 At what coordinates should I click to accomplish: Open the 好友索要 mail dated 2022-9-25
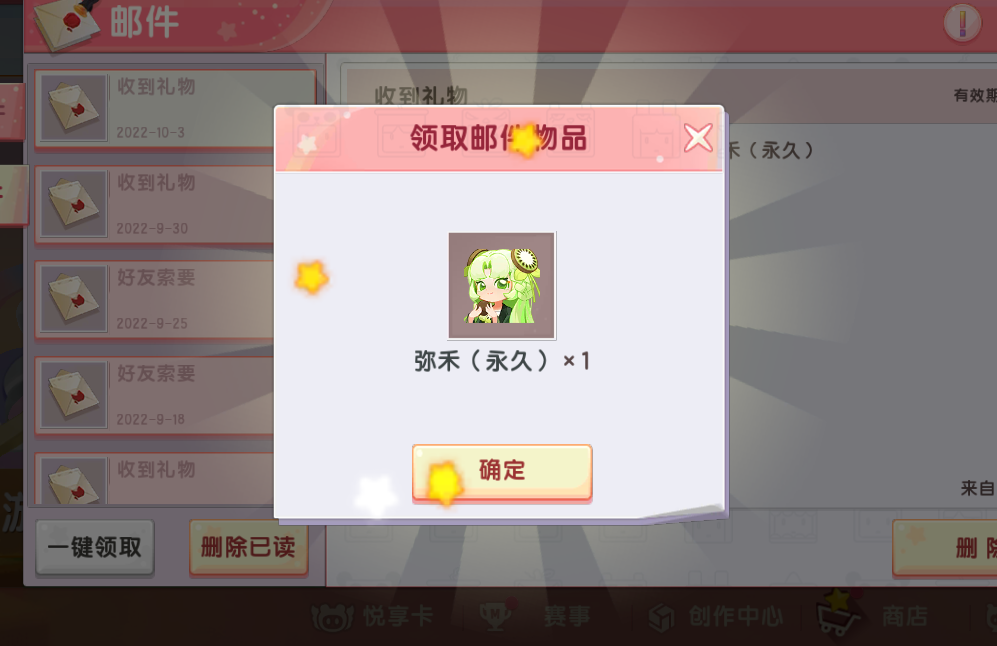tap(156, 300)
